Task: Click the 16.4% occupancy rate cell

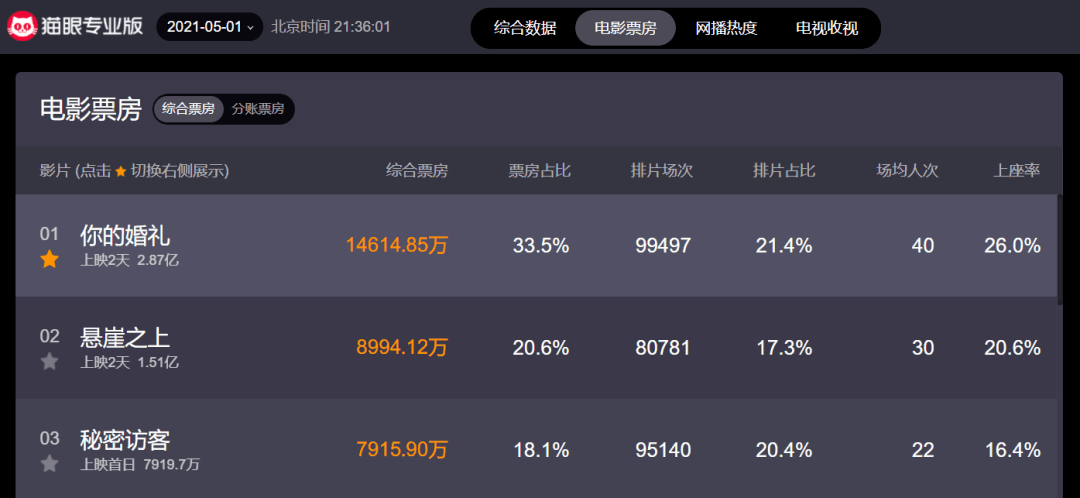Action: click(1012, 450)
